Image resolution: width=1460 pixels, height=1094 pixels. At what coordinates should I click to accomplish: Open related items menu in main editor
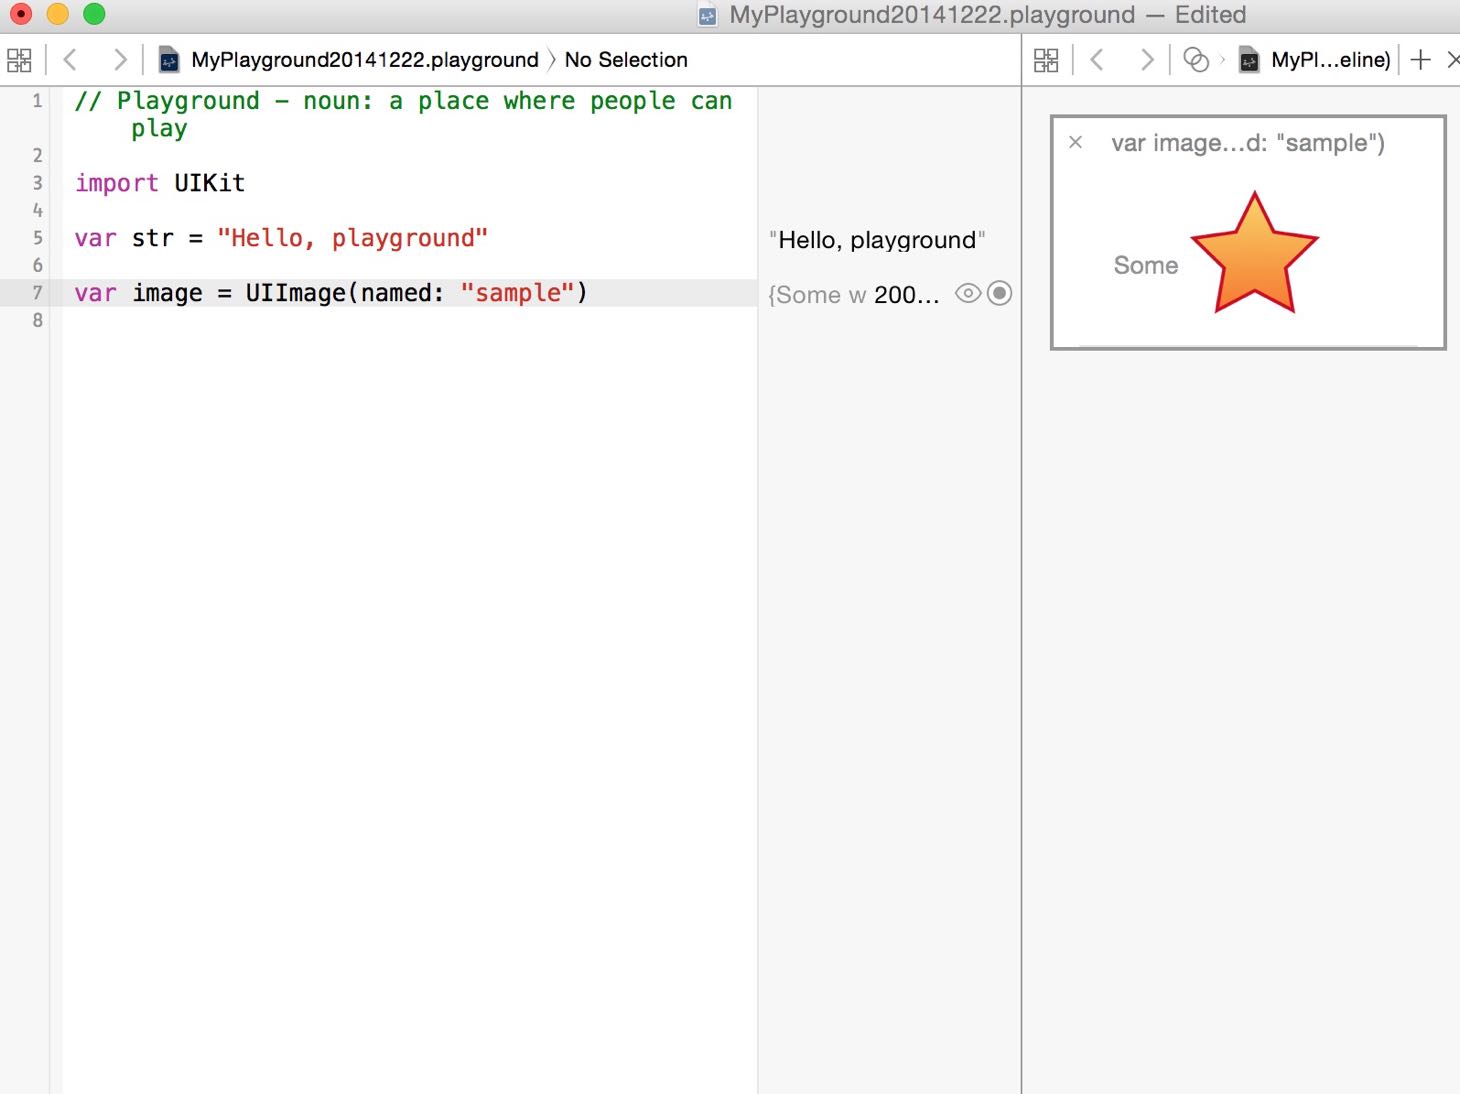(19, 60)
